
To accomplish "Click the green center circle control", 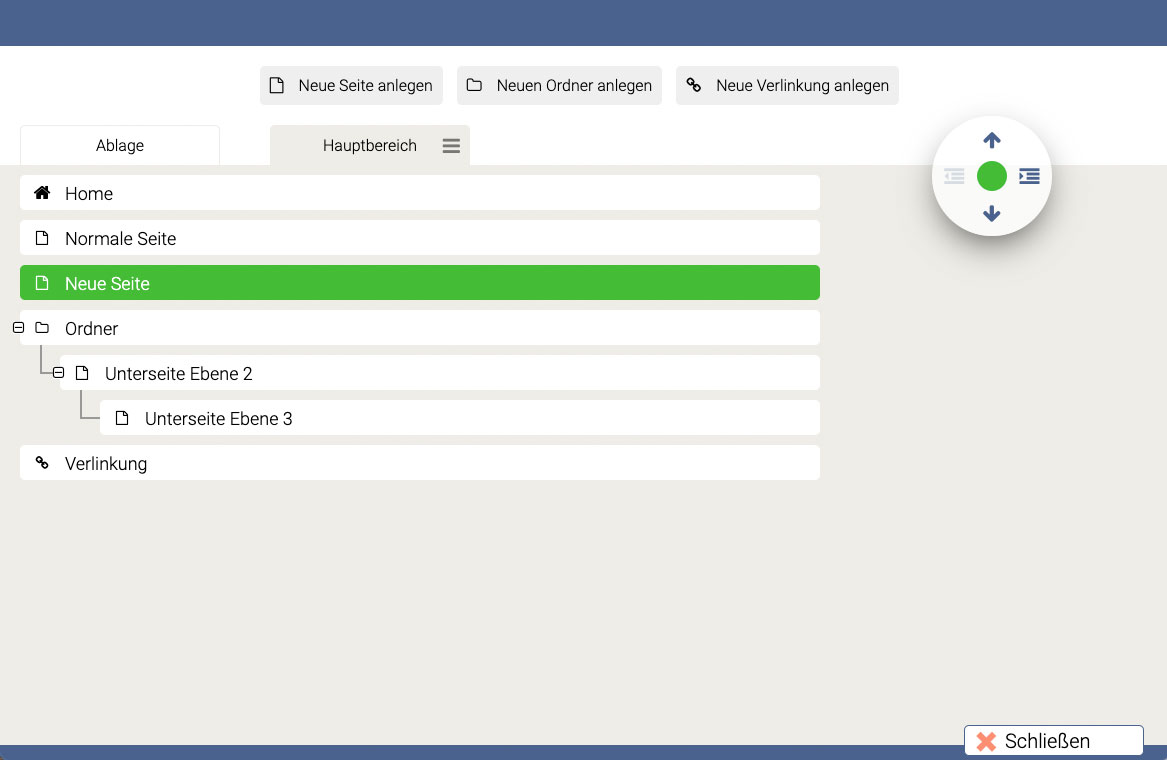I will 991,176.
